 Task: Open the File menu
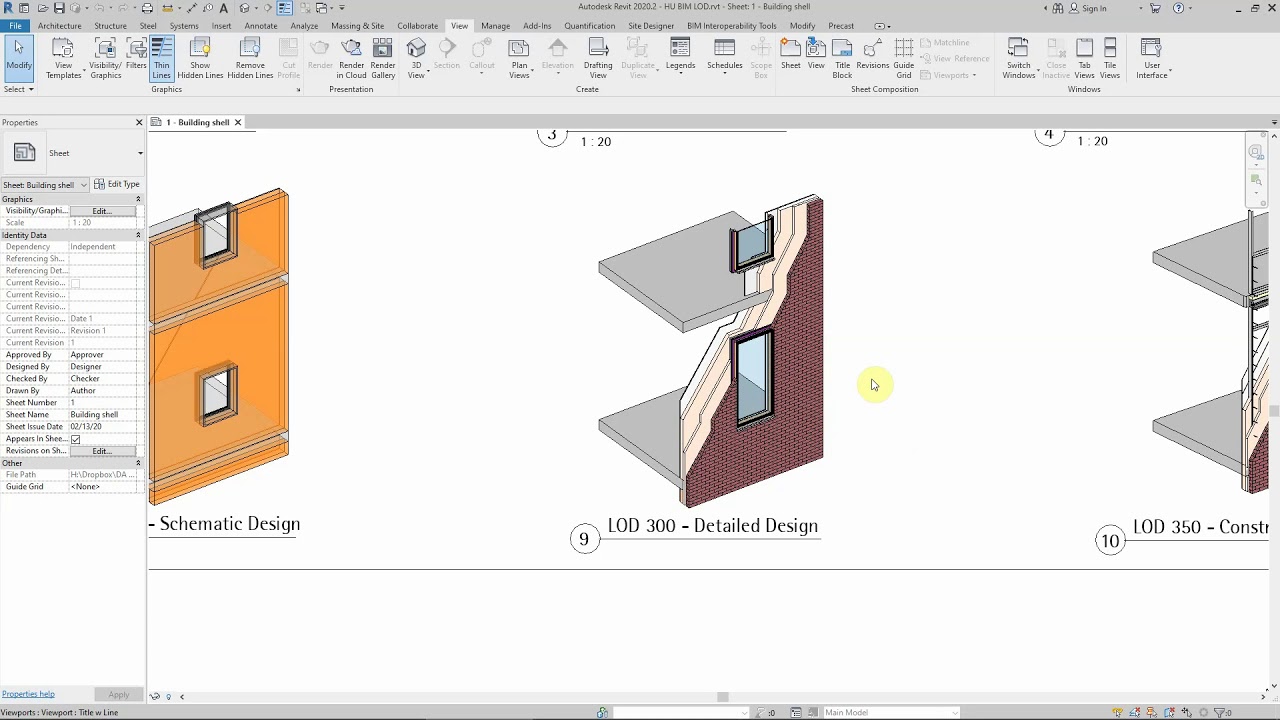point(15,26)
